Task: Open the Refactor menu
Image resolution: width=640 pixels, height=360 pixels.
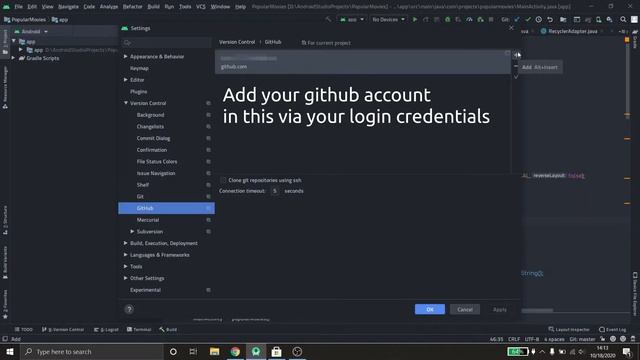Action: (x=133, y=7)
